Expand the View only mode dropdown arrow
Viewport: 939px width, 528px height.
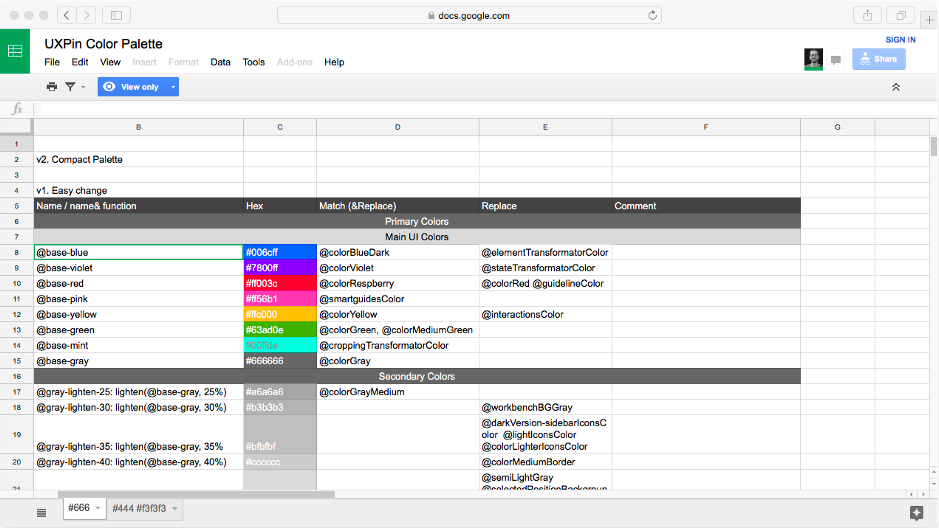[173, 87]
